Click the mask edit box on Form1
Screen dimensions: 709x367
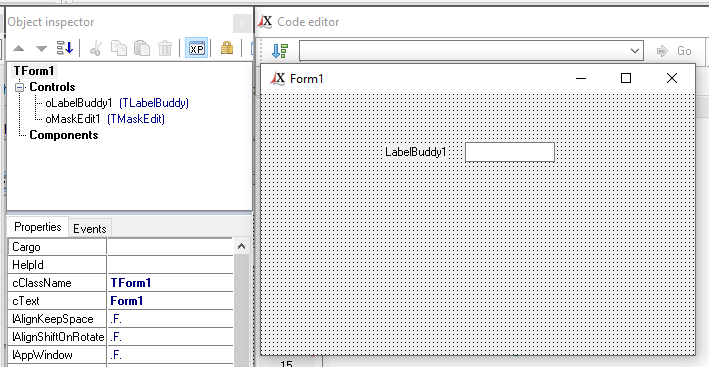510,152
